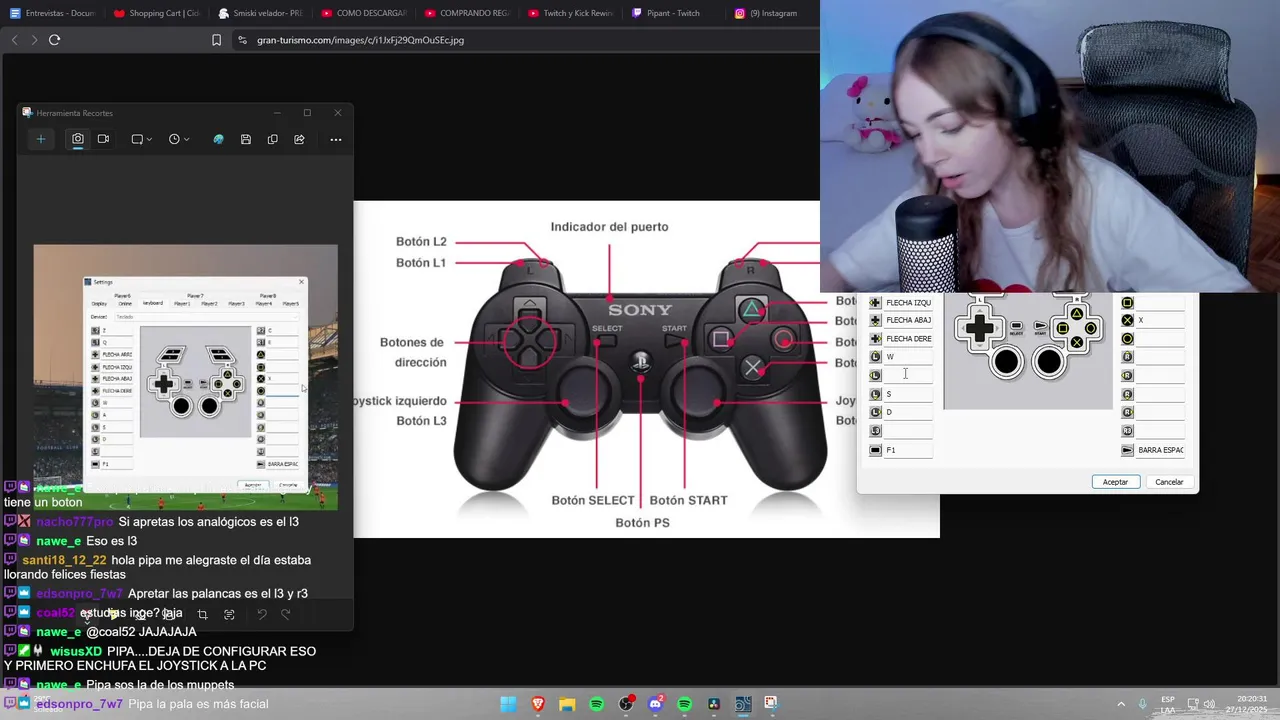Viewport: 1280px width, 720px height.
Task: Switch to the Smiski velador tab
Action: pos(260,13)
